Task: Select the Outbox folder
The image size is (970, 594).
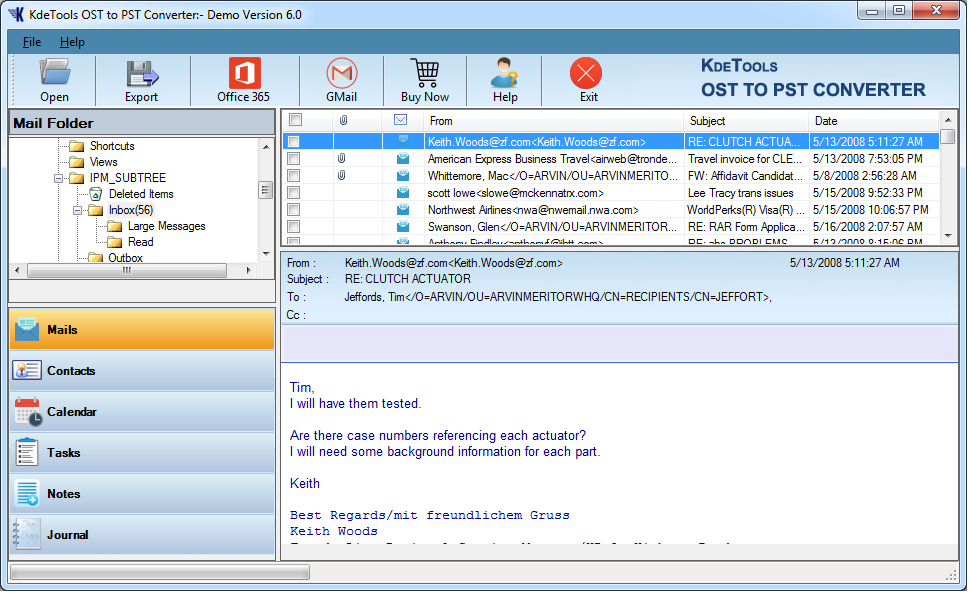Action: [126, 258]
